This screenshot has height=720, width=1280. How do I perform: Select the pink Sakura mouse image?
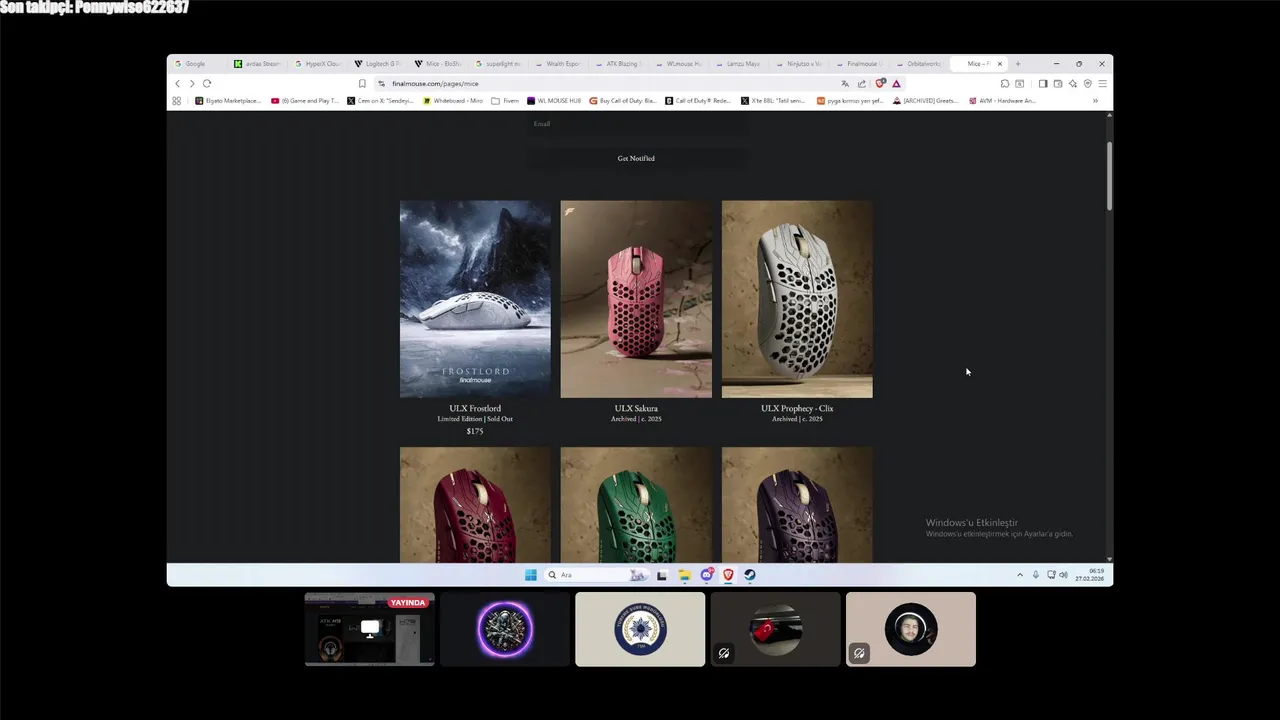(x=636, y=299)
